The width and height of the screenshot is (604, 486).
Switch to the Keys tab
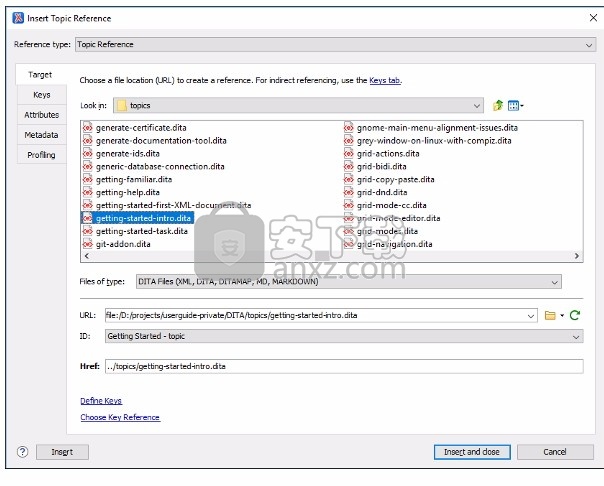[x=42, y=95]
